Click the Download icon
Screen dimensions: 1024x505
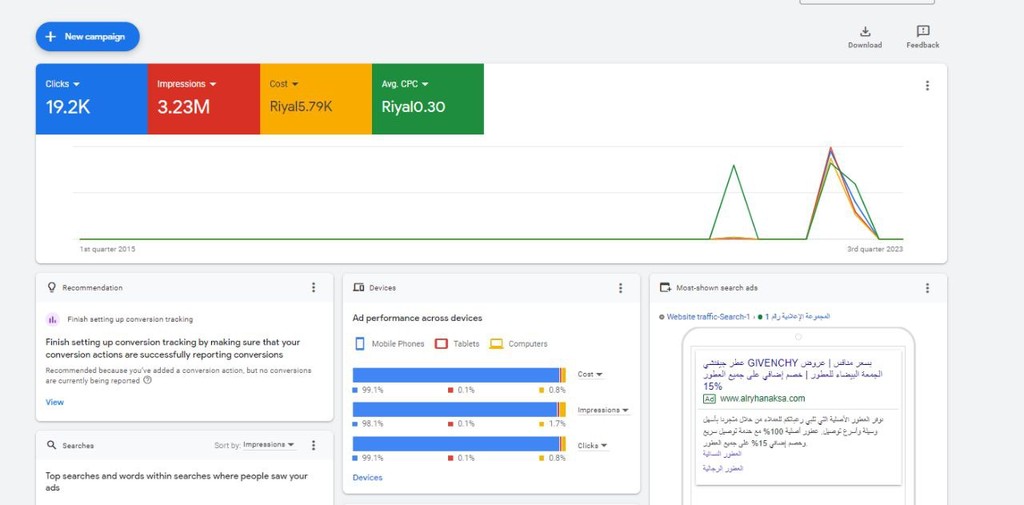pos(865,32)
